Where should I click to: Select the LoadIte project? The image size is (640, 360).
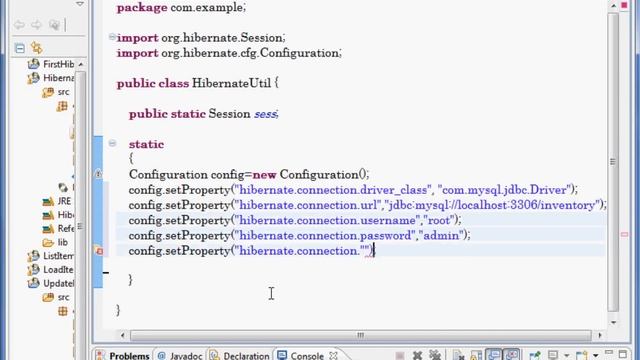click(51, 269)
